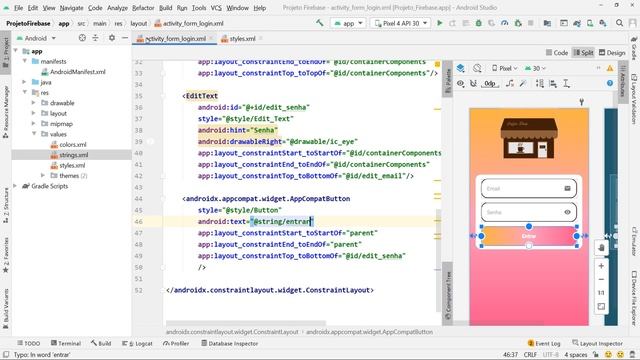
Task: Click blue help question mark icon
Action: [x=610, y=83]
